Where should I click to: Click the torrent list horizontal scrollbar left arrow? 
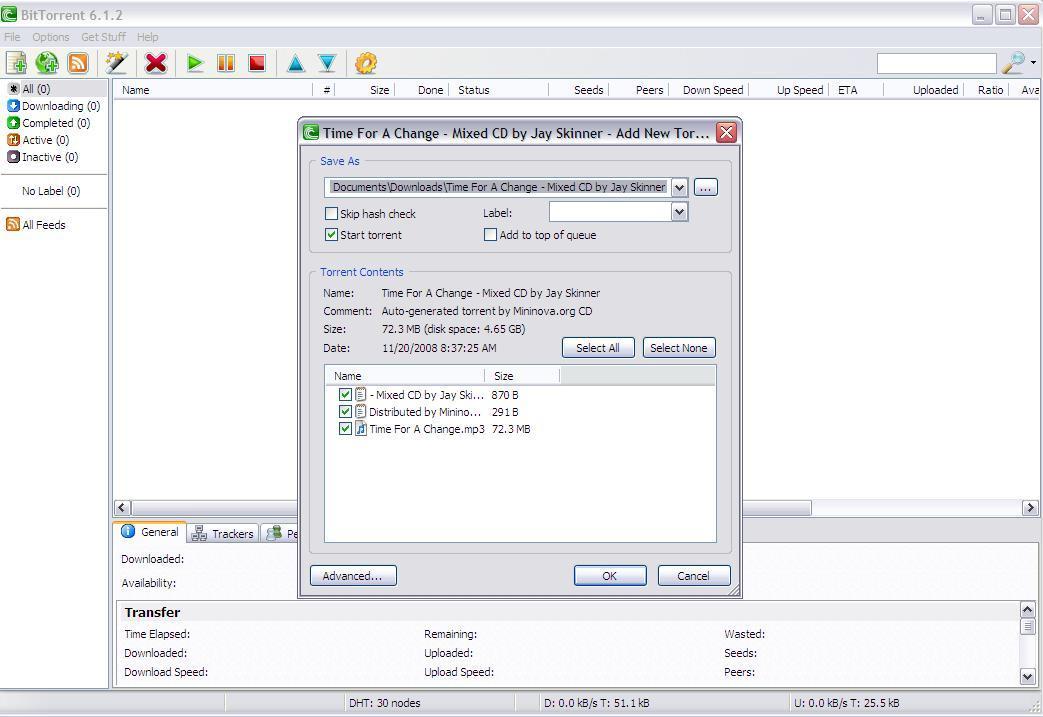pyautogui.click(x=122, y=508)
